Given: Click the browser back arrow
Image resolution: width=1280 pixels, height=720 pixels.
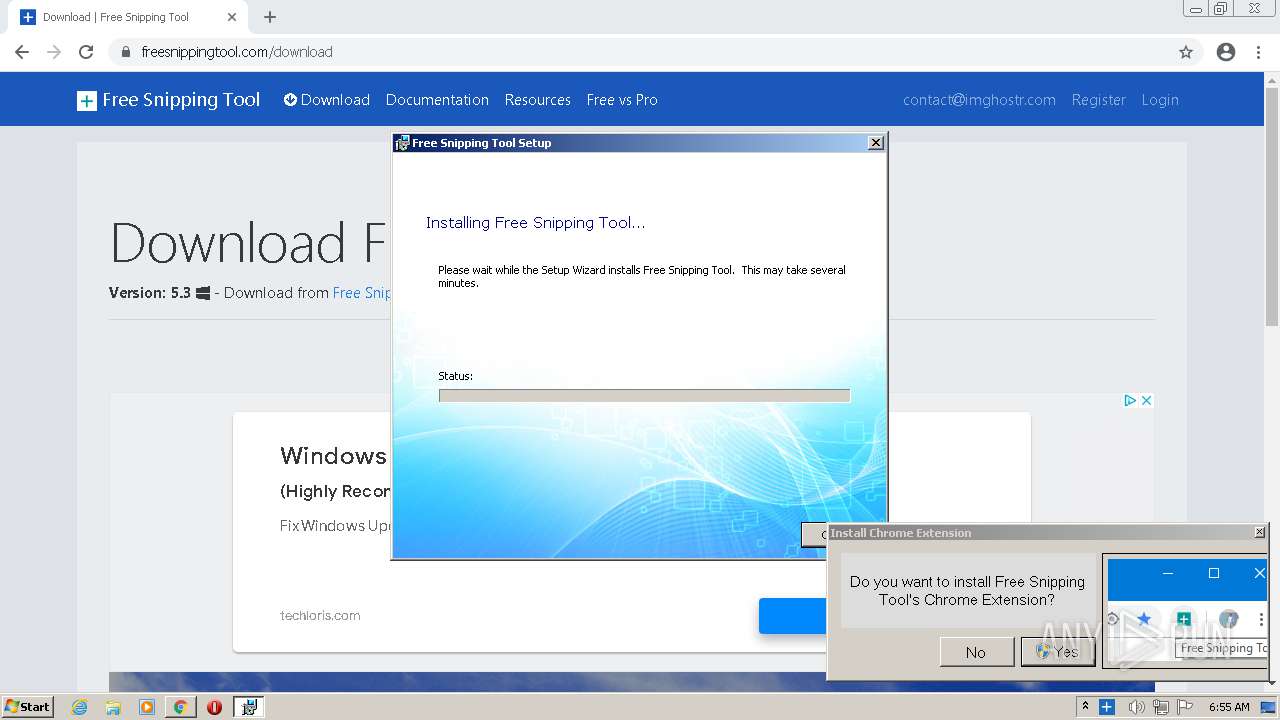Looking at the screenshot, I should point(22,52).
